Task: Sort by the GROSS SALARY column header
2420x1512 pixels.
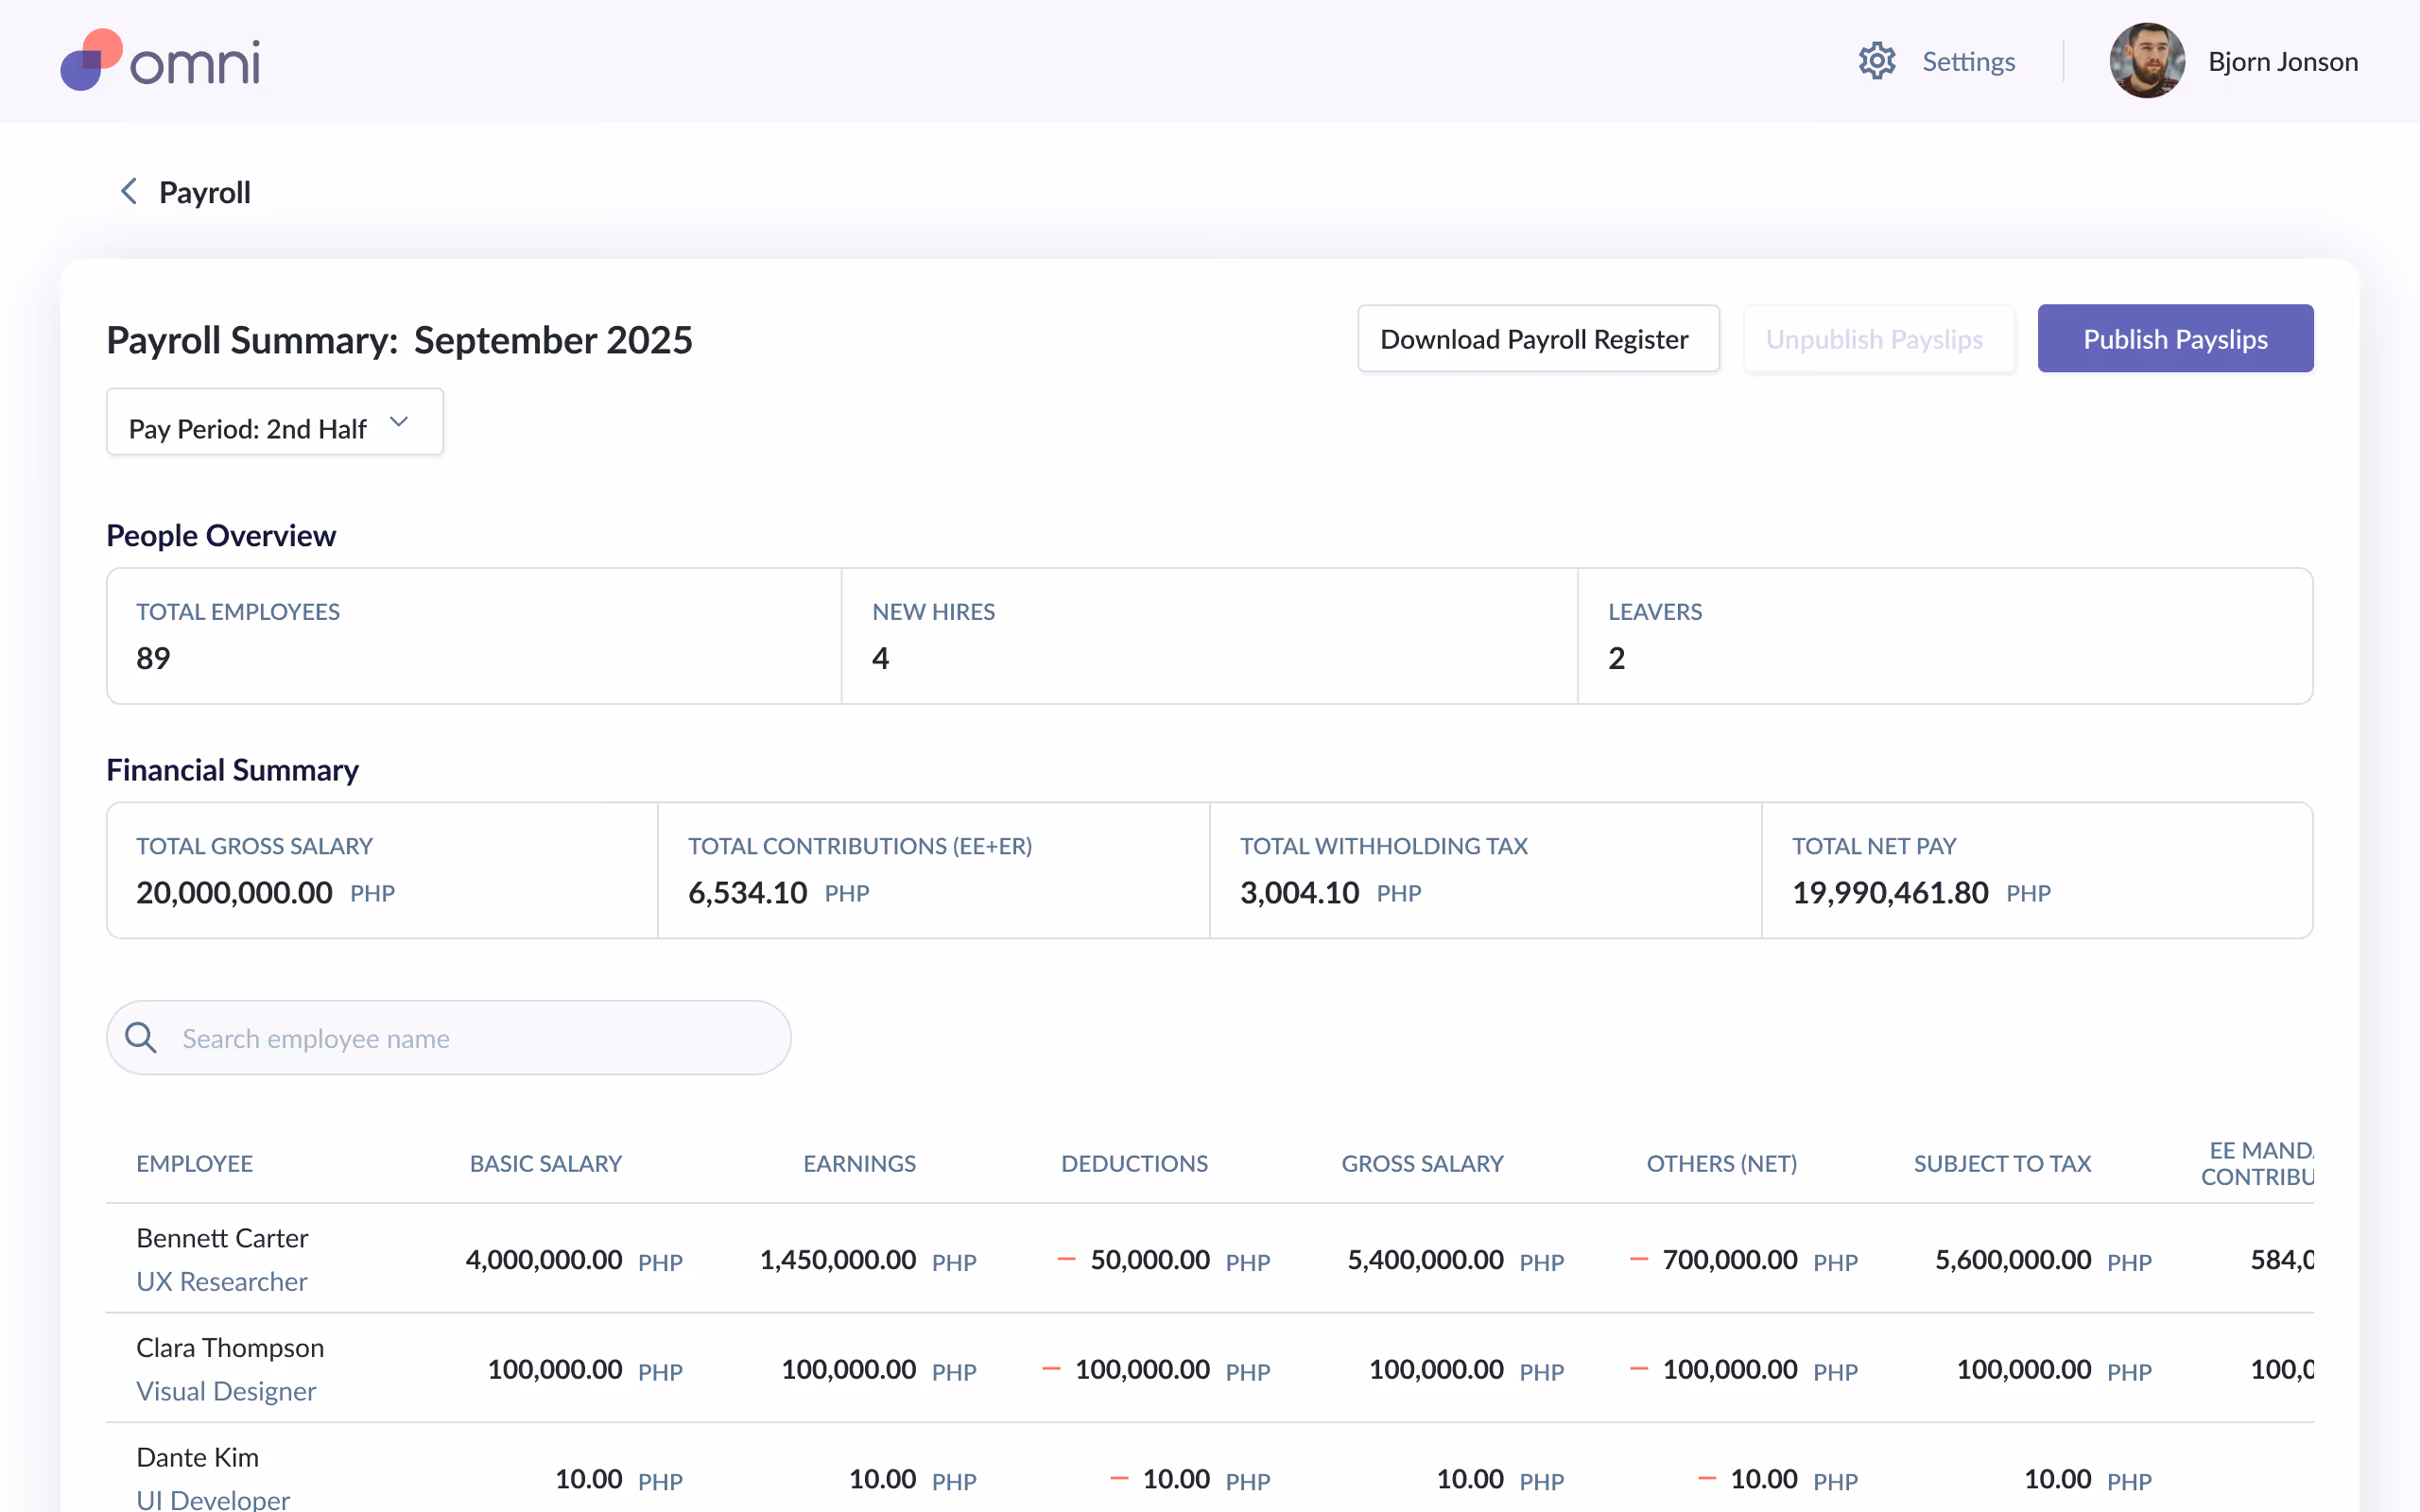Action: click(1422, 1163)
